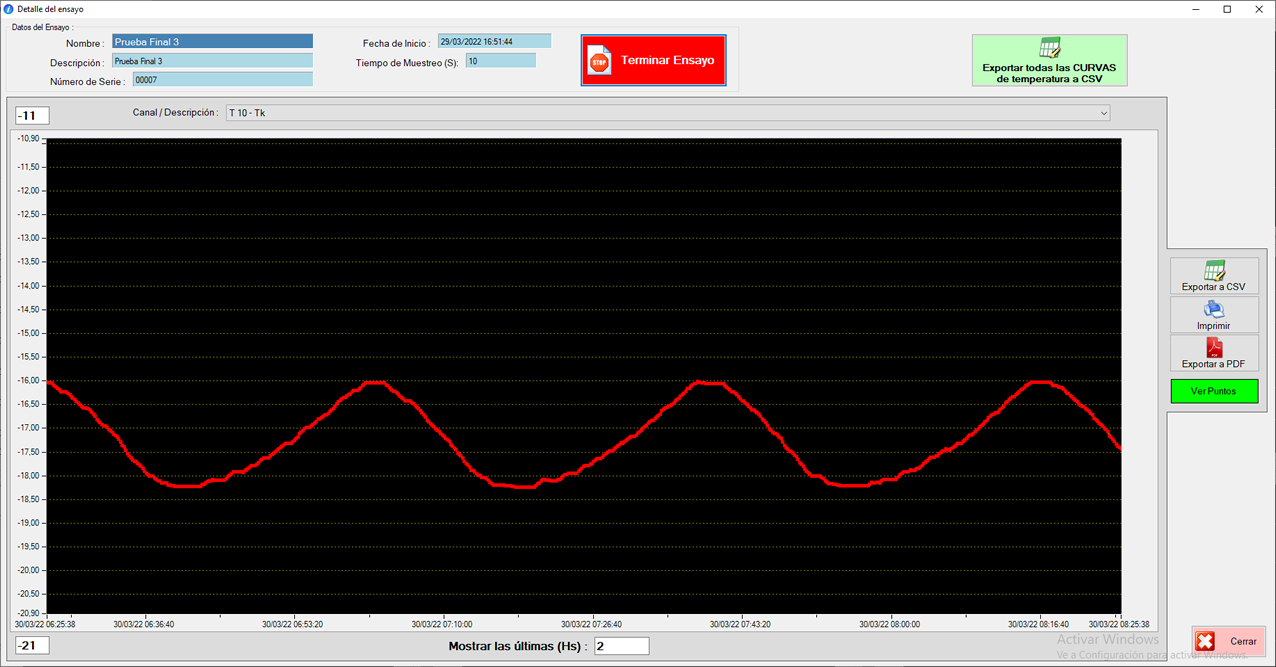Click the Exportar a PDF document icon
1276x667 pixels.
pyautogui.click(x=1214, y=348)
